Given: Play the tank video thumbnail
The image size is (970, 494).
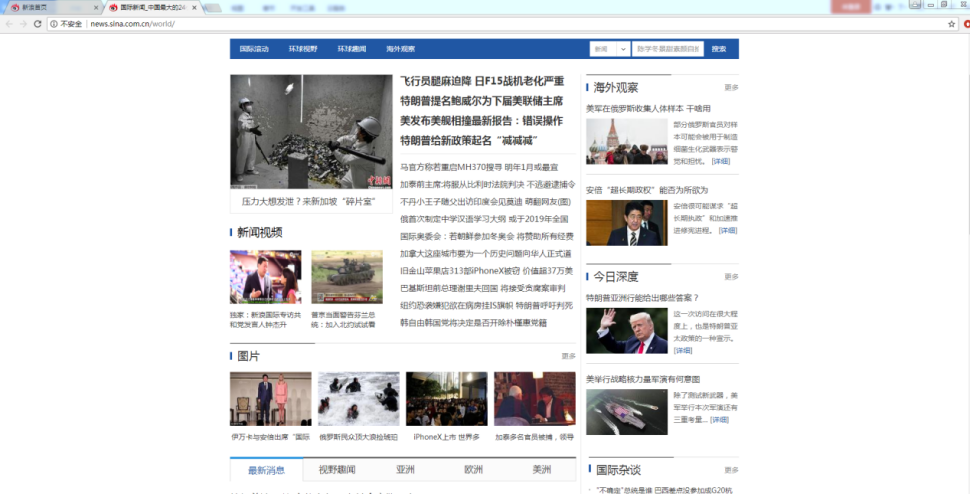Looking at the screenshot, I should click(x=346, y=277).
